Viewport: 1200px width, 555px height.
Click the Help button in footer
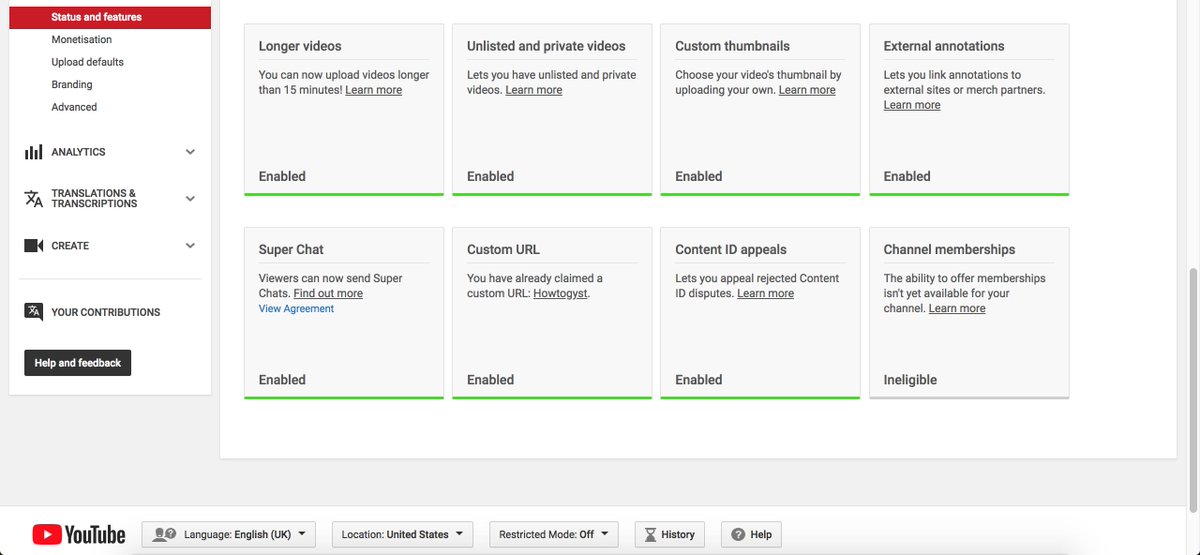[x=751, y=534]
